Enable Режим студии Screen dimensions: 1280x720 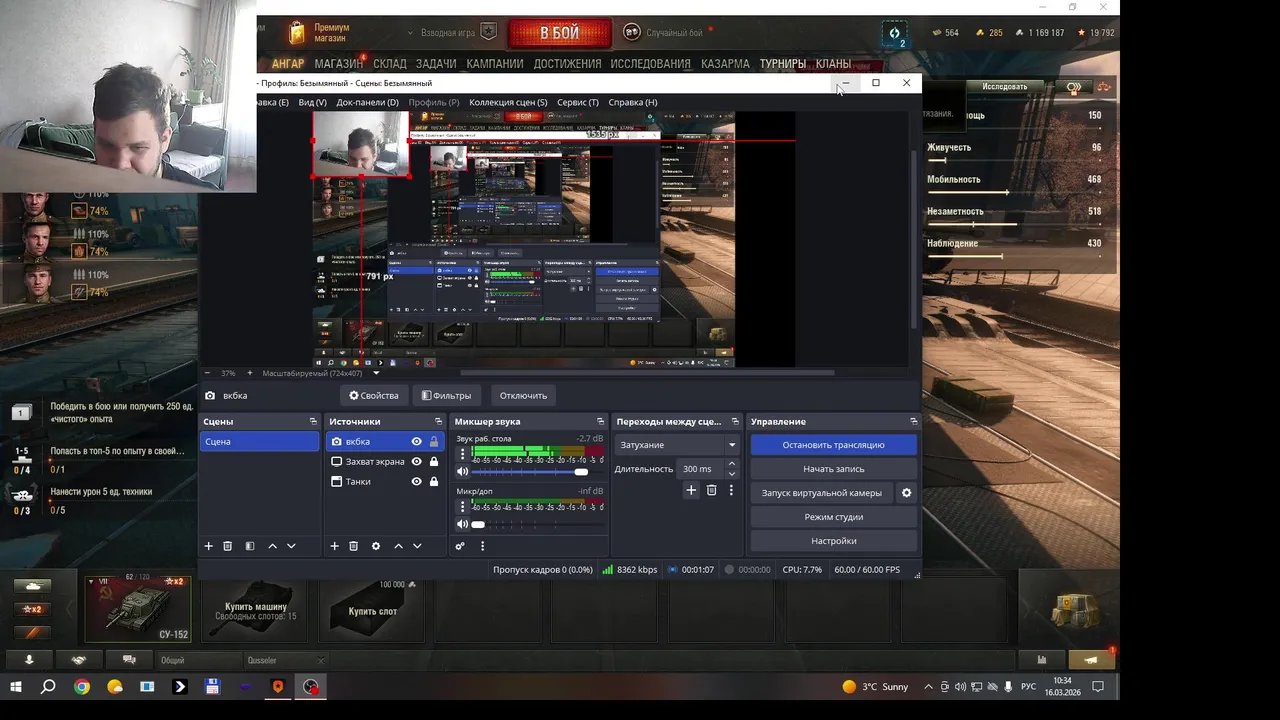[834, 517]
